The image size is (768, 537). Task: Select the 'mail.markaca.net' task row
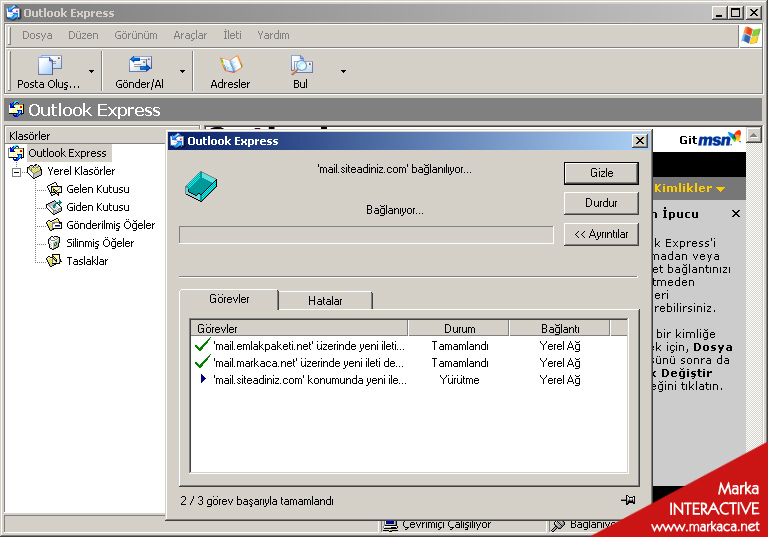pyautogui.click(x=408, y=363)
